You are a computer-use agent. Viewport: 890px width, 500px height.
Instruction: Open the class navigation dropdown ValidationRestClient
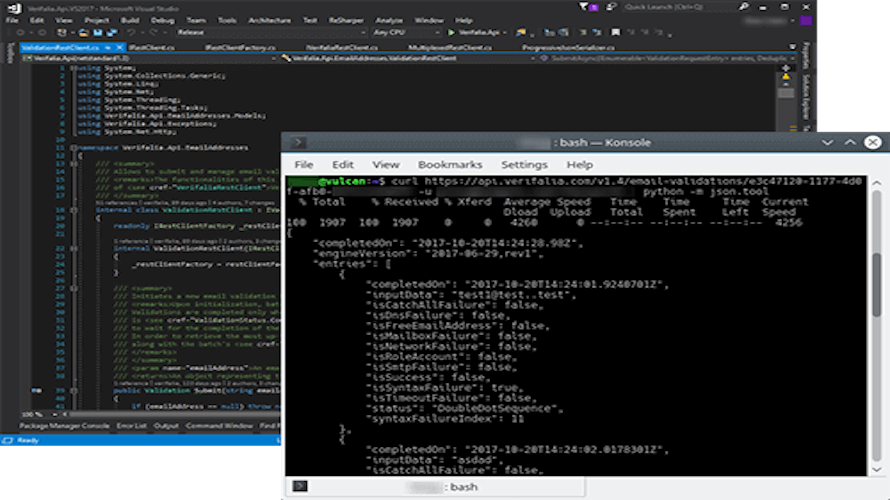(409, 58)
